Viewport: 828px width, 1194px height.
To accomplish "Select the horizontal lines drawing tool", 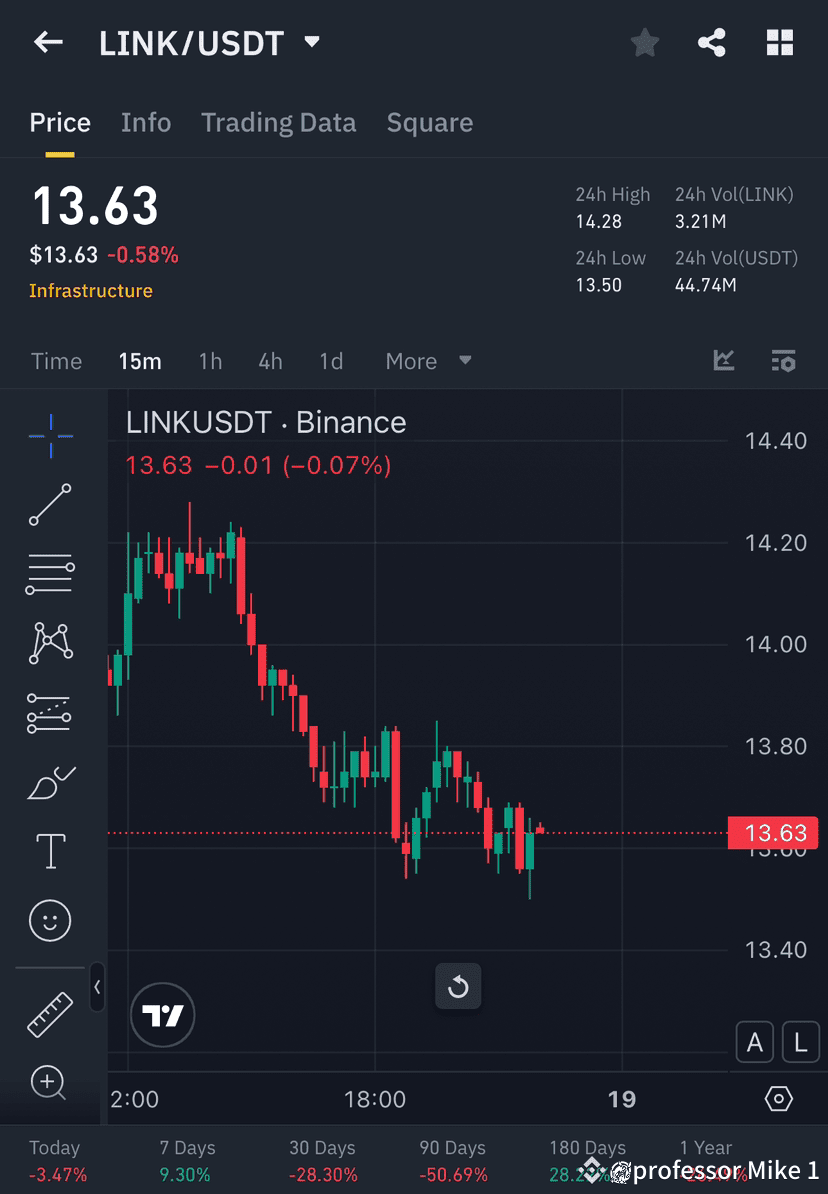I will point(50,573).
